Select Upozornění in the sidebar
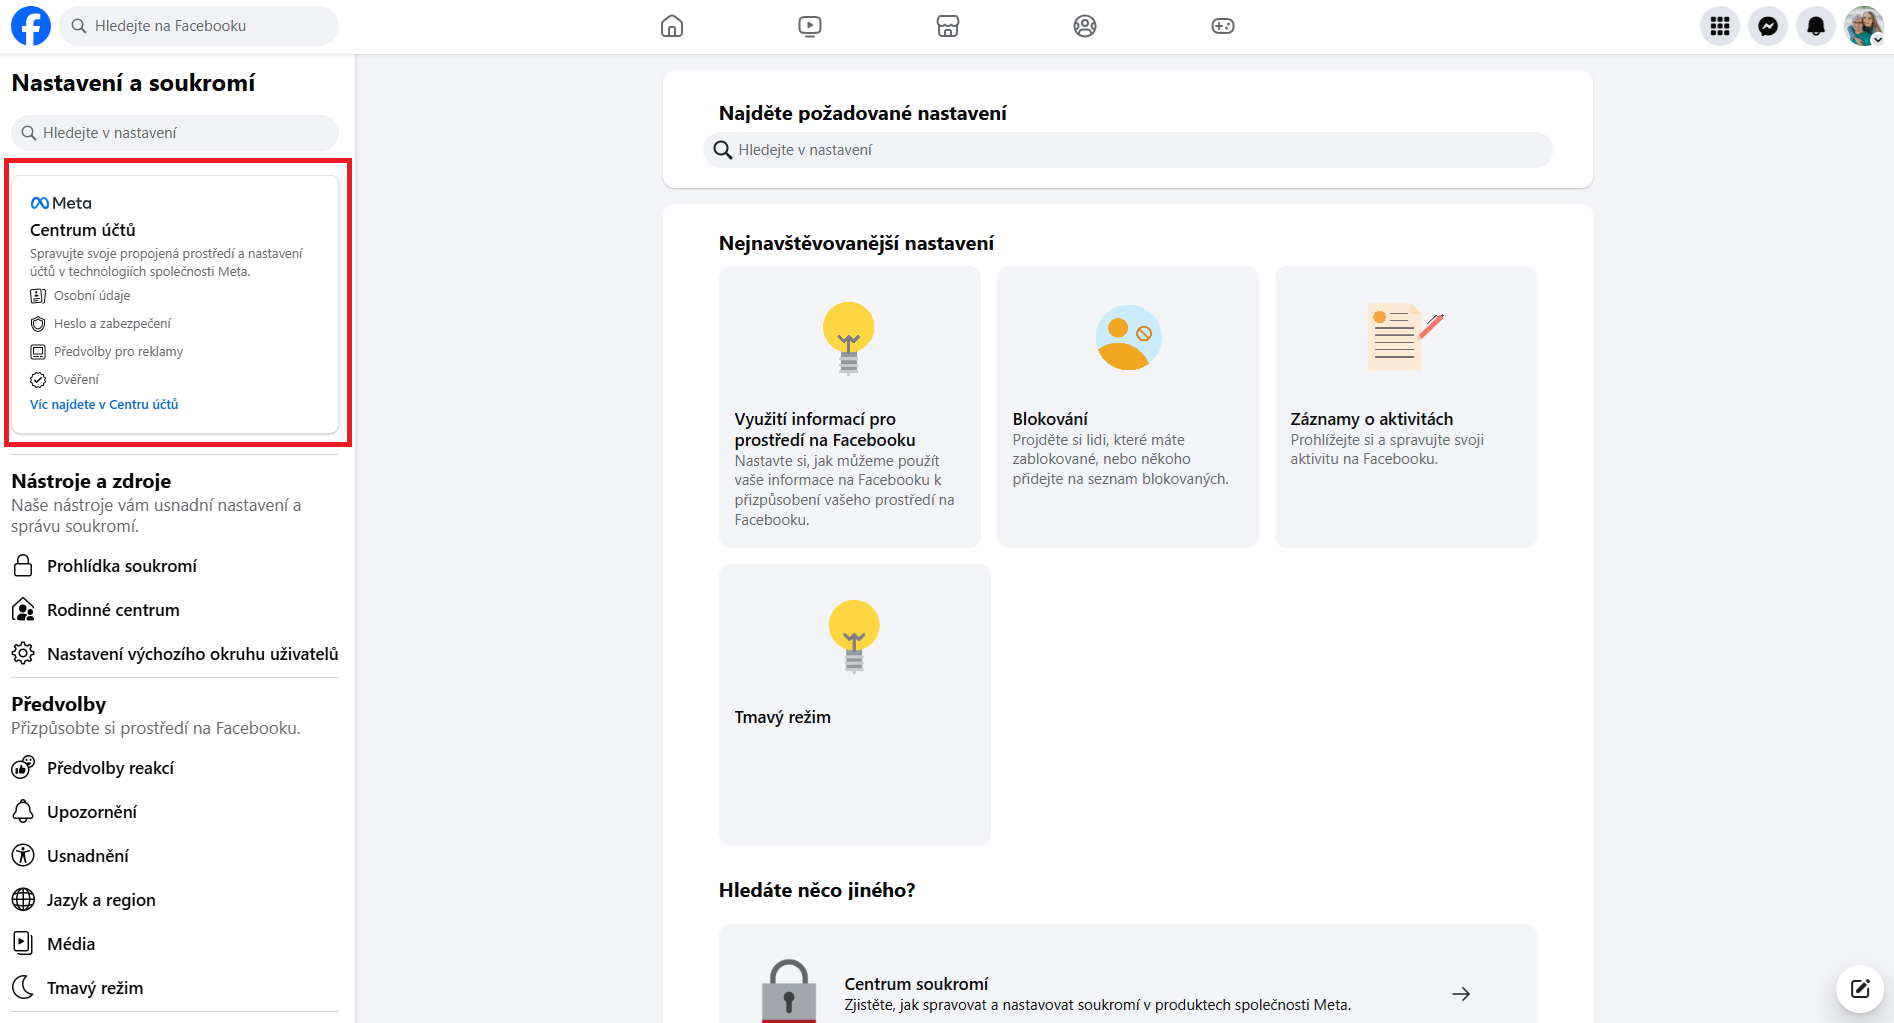 (x=92, y=812)
